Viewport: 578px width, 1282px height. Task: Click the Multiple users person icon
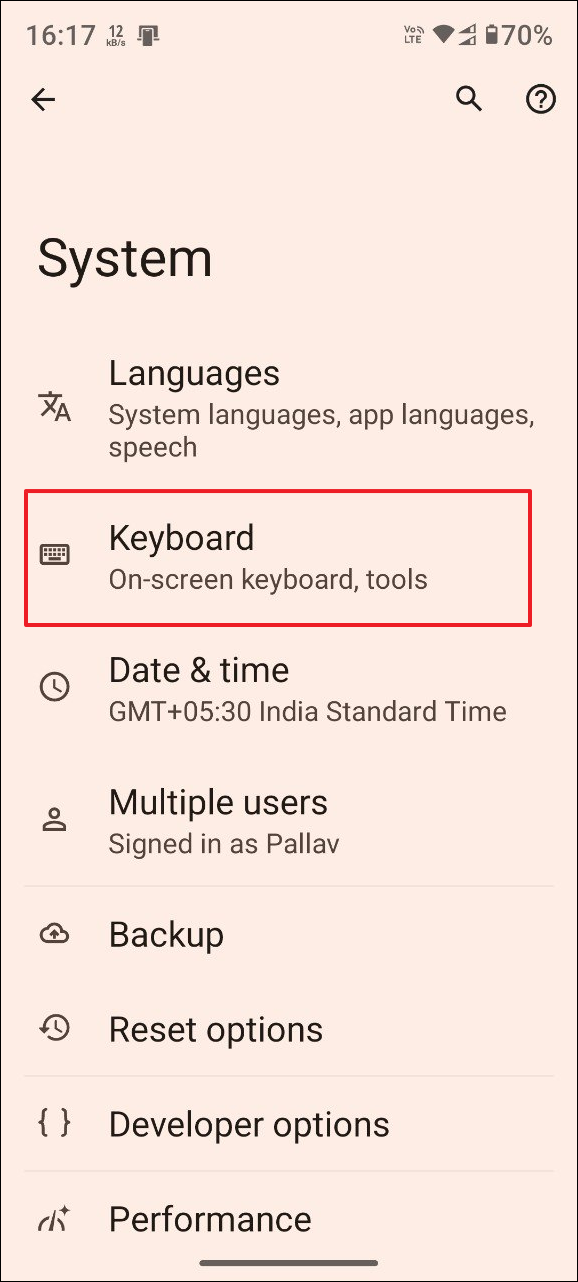pos(55,818)
